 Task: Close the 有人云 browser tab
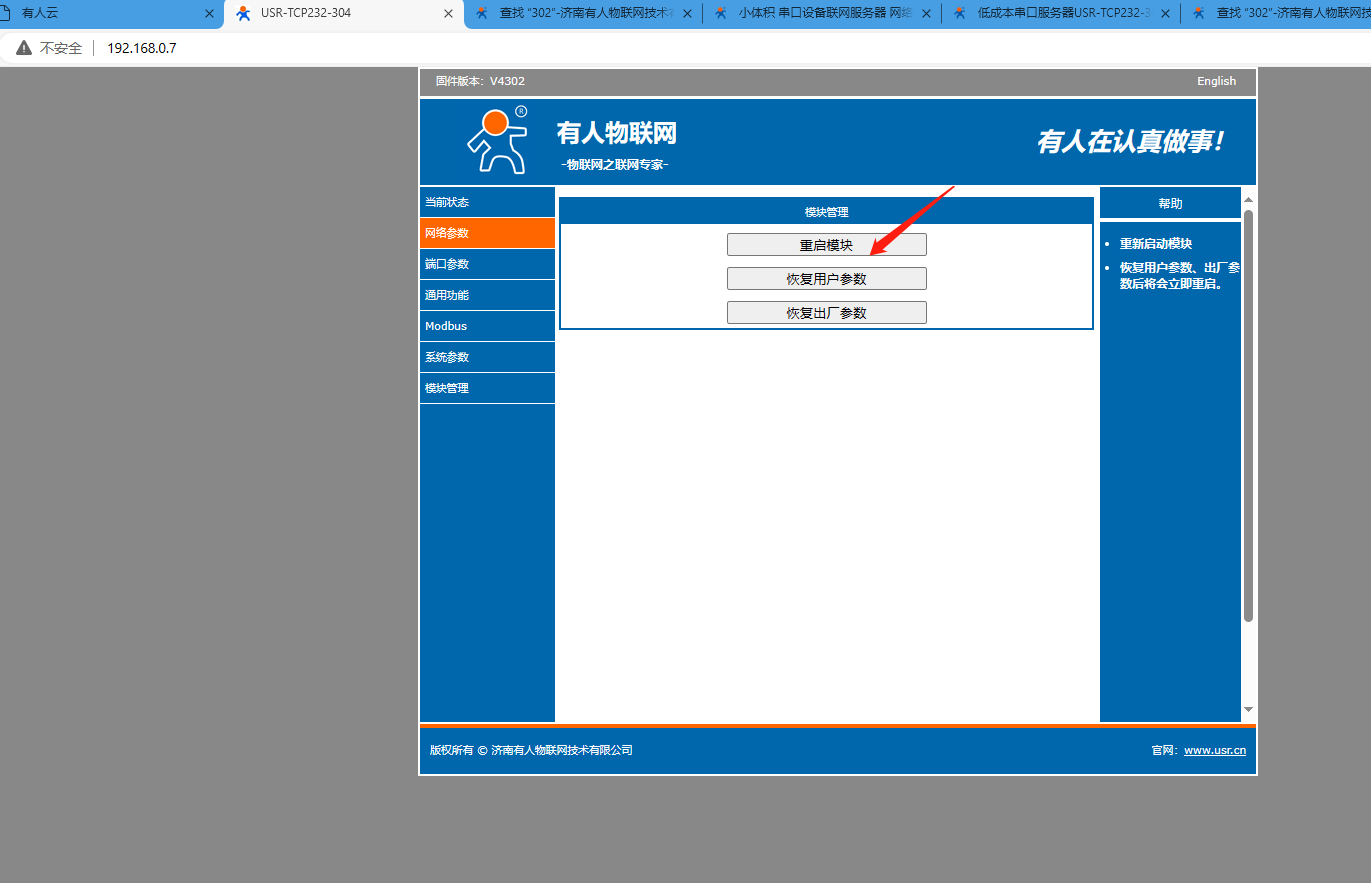point(209,14)
